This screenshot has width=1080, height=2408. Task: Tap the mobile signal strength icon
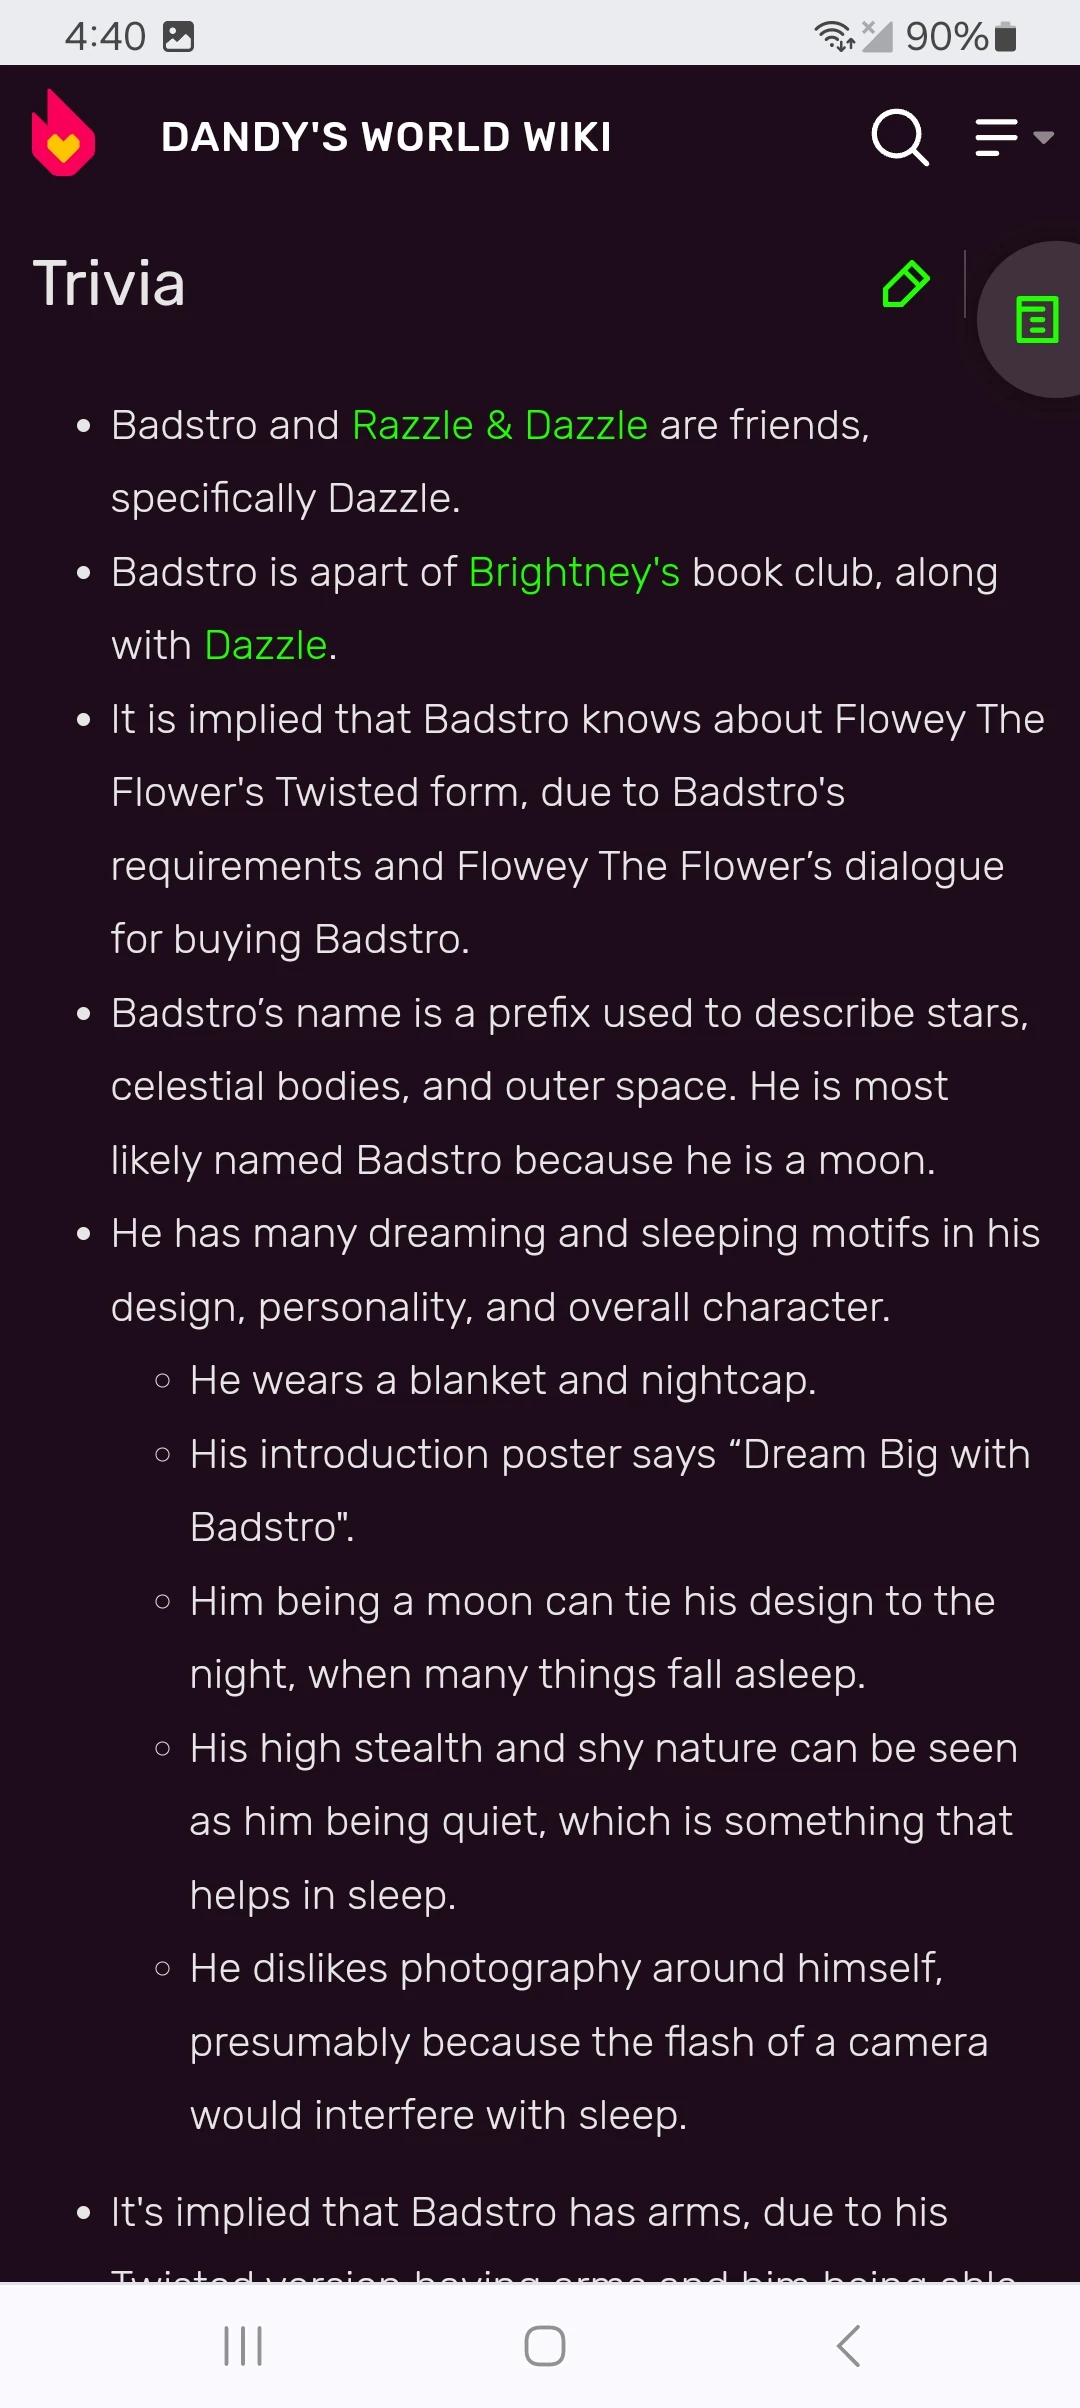pyautogui.click(x=876, y=36)
